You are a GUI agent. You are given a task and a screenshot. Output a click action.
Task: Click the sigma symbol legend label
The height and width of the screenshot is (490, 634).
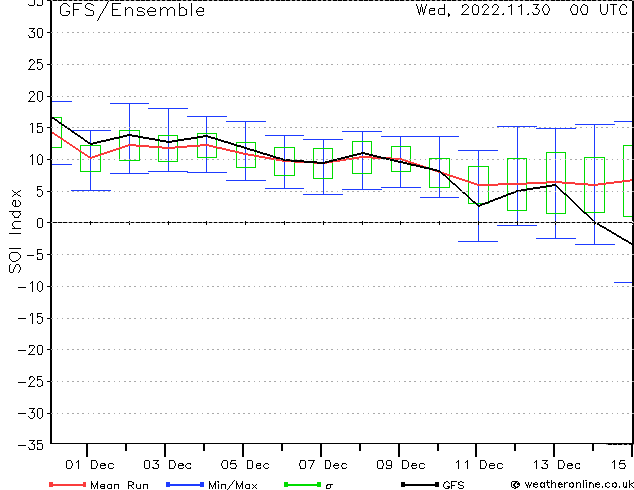pos(329,486)
